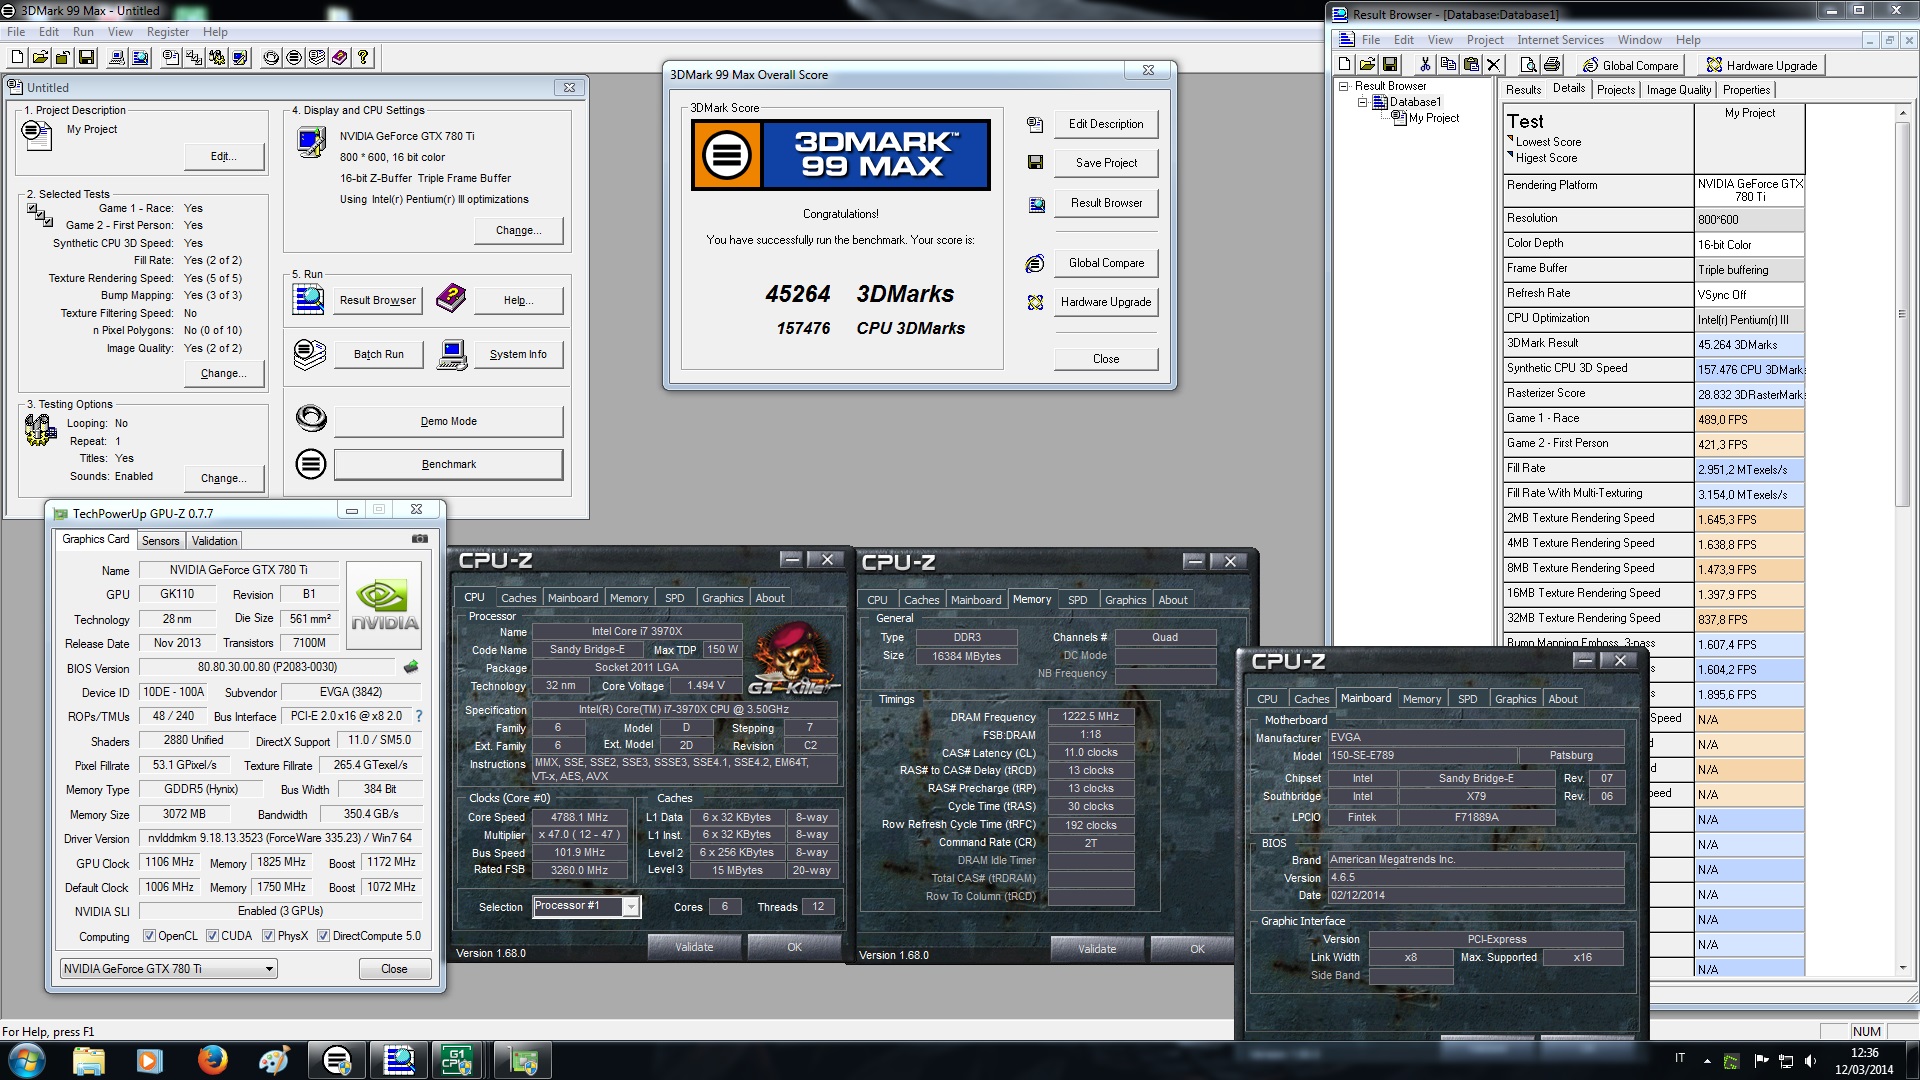Click the yellow question mark toolbar icon
The height and width of the screenshot is (1080, 1920).
coord(363,58)
